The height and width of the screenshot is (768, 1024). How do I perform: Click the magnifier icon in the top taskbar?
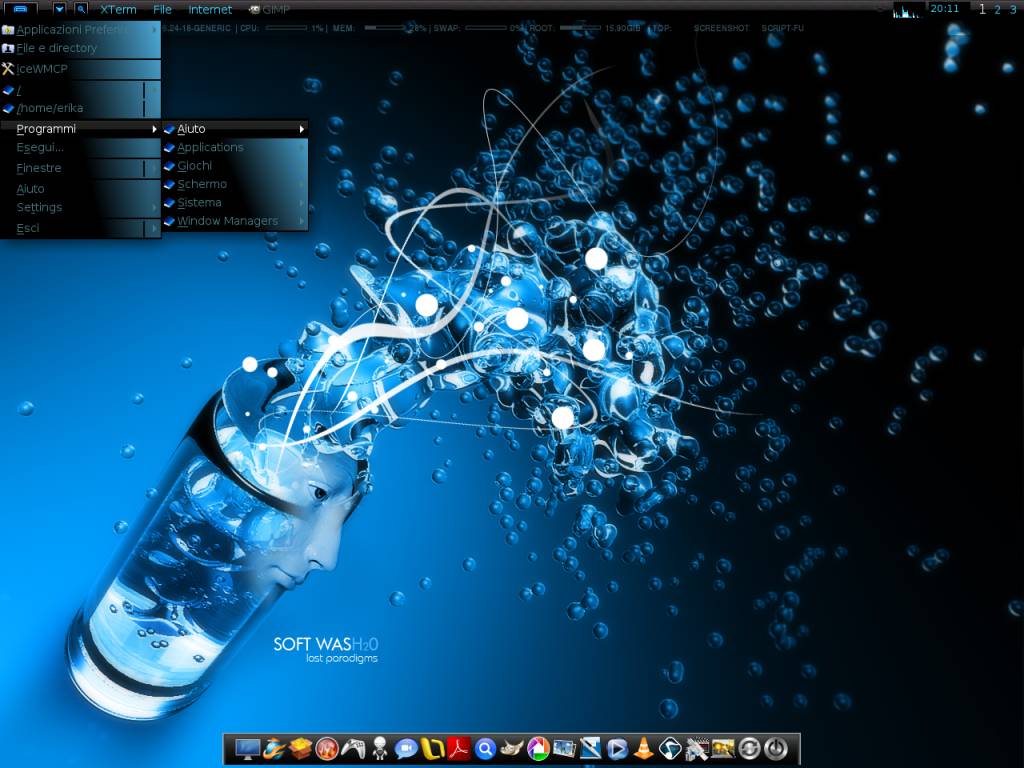pyautogui.click(x=80, y=9)
